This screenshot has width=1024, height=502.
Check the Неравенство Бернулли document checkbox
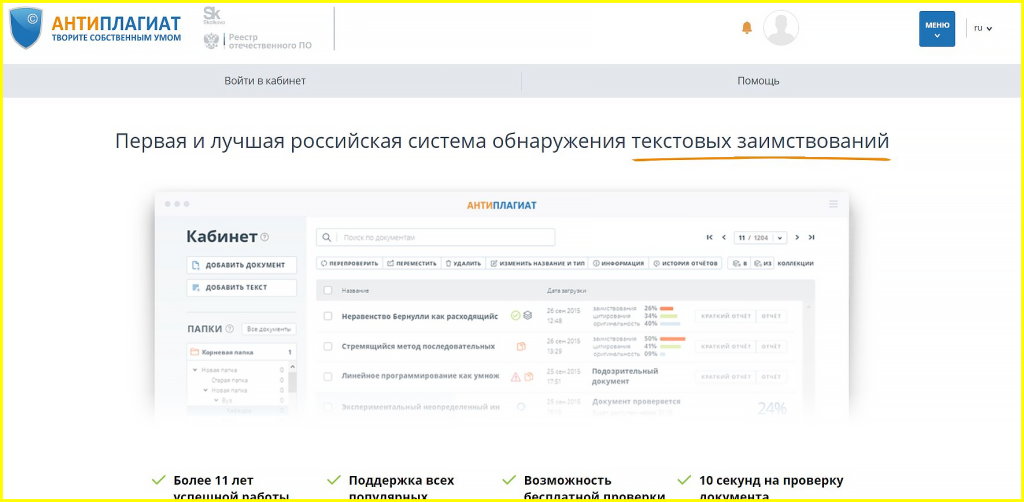point(328,316)
